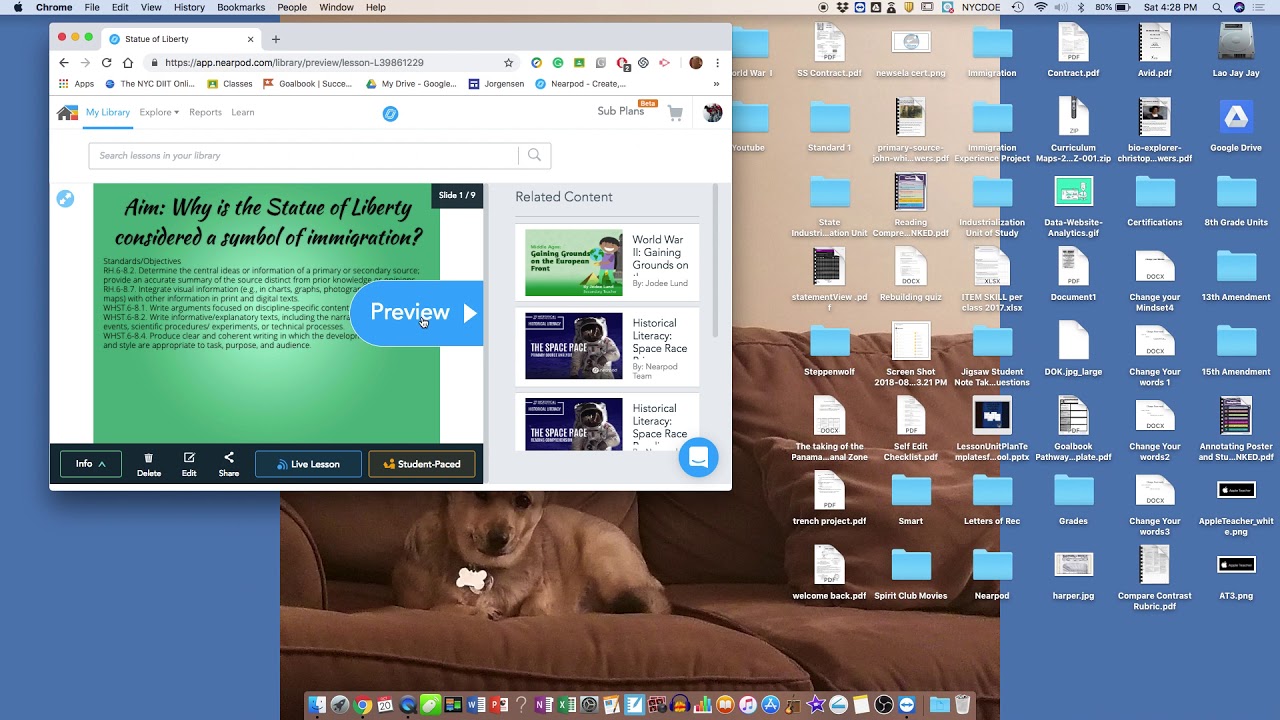Delete the lesson with trash icon

click(x=149, y=464)
